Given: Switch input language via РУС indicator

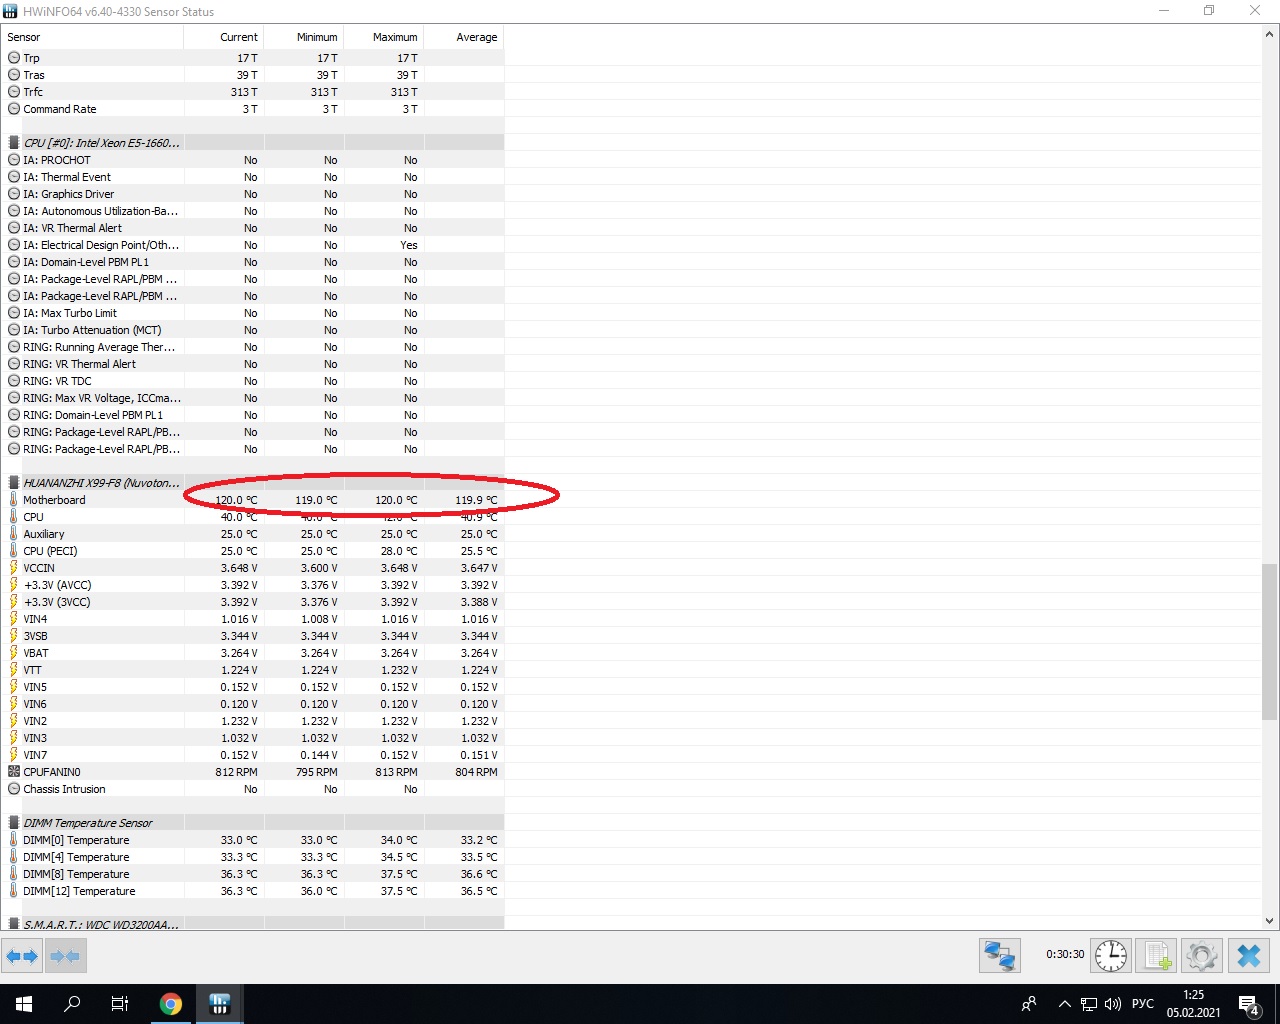Looking at the screenshot, I should 1143,1004.
